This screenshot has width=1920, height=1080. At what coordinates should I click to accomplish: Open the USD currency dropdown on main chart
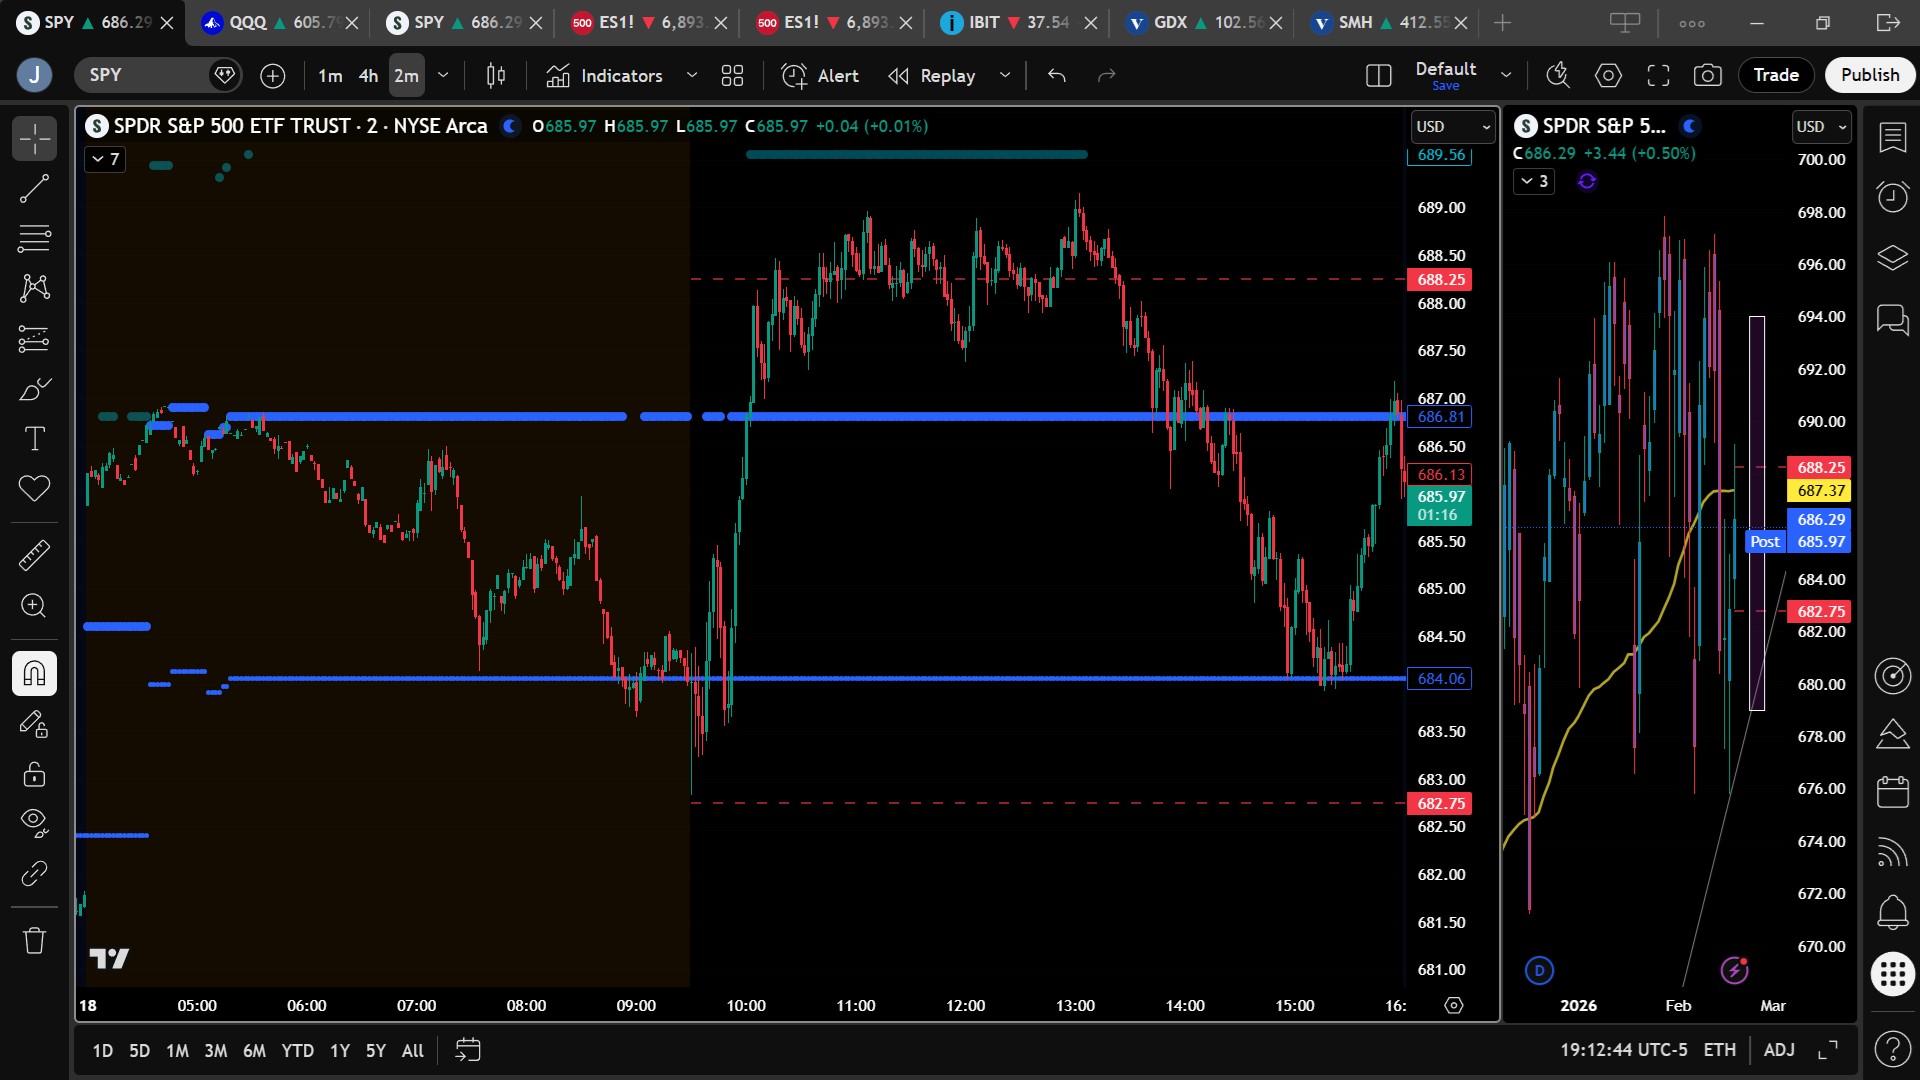pos(1453,127)
